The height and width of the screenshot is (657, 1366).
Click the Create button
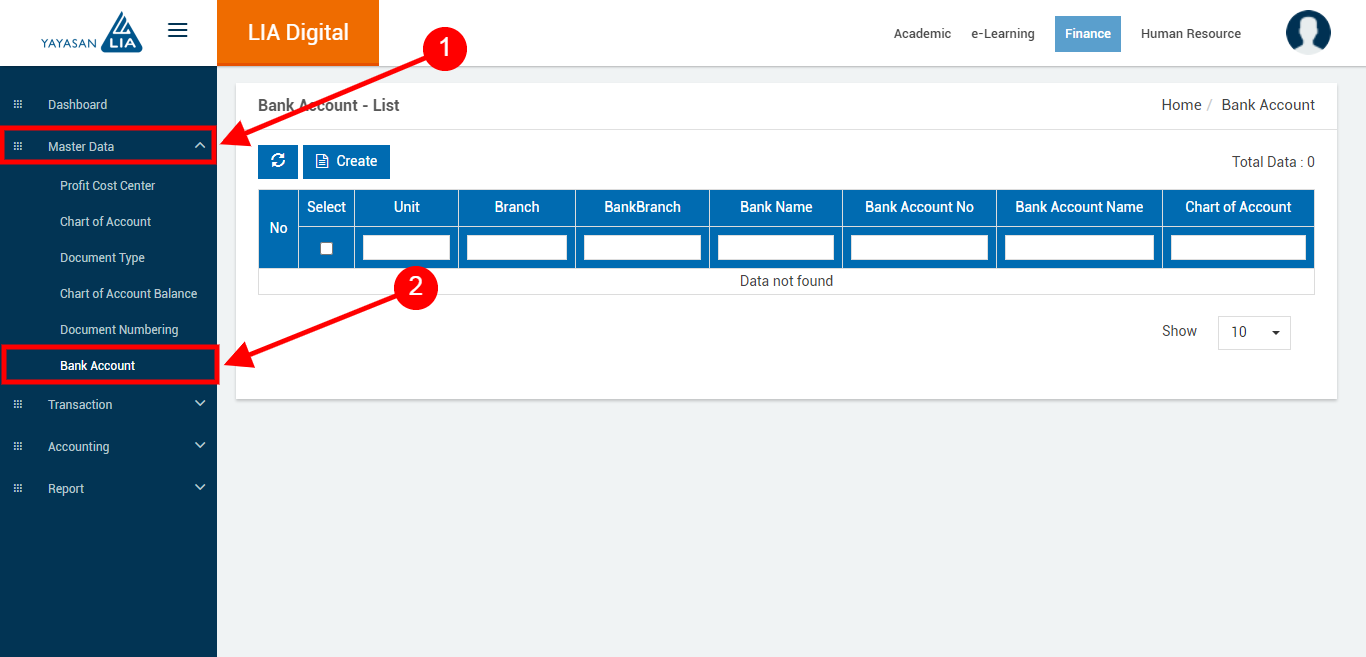pyautogui.click(x=346, y=161)
